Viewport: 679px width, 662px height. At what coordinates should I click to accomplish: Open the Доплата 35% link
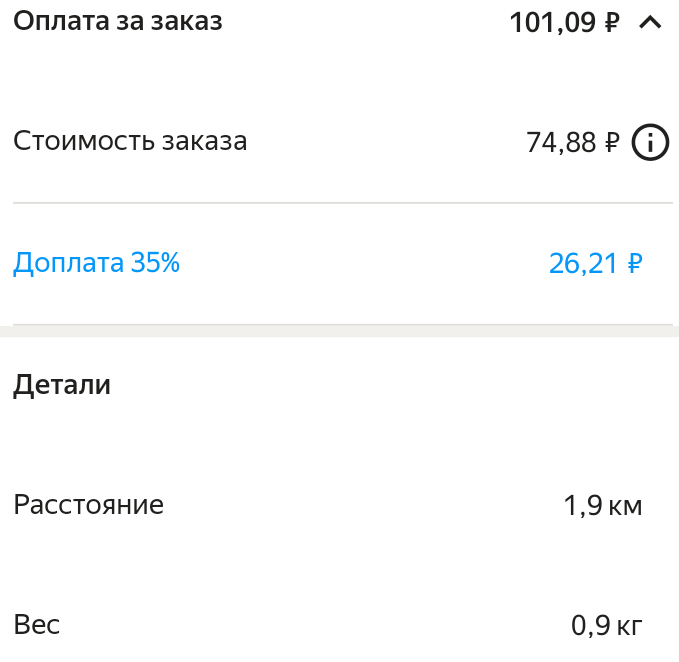pyautogui.click(x=96, y=263)
